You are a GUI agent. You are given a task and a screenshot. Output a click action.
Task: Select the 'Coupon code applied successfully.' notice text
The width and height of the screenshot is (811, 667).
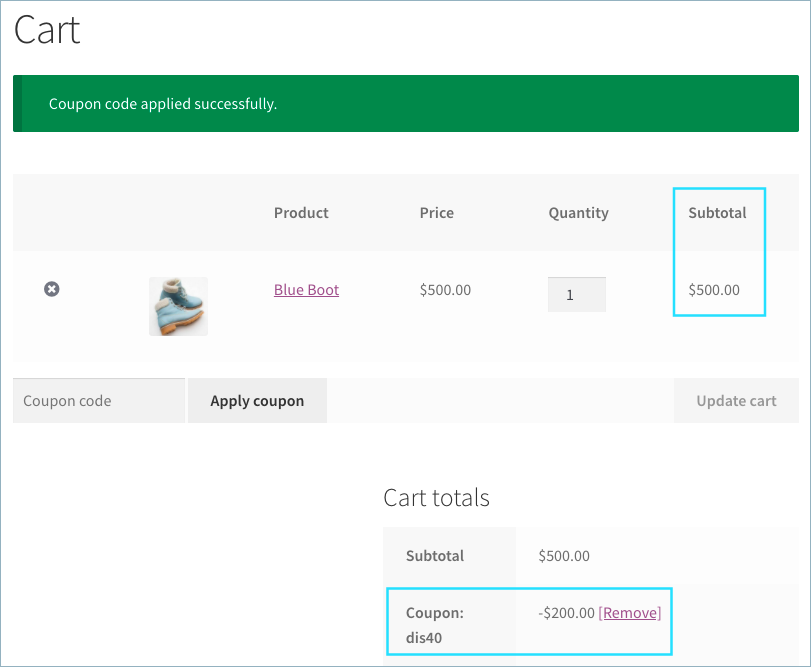point(163,104)
